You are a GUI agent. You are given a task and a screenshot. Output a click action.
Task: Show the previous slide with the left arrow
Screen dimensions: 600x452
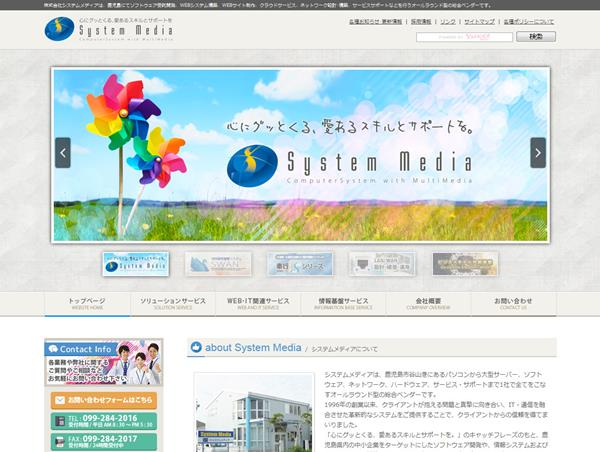[x=63, y=153]
